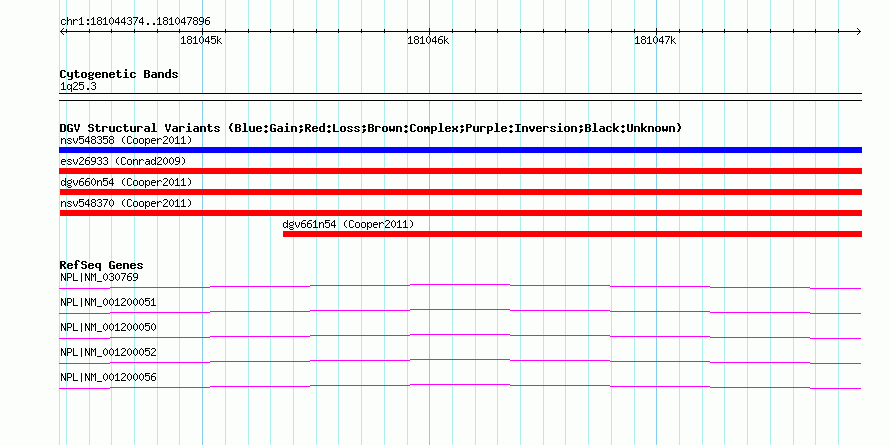Open the NPL|NM_030769 transcript label

99,278
